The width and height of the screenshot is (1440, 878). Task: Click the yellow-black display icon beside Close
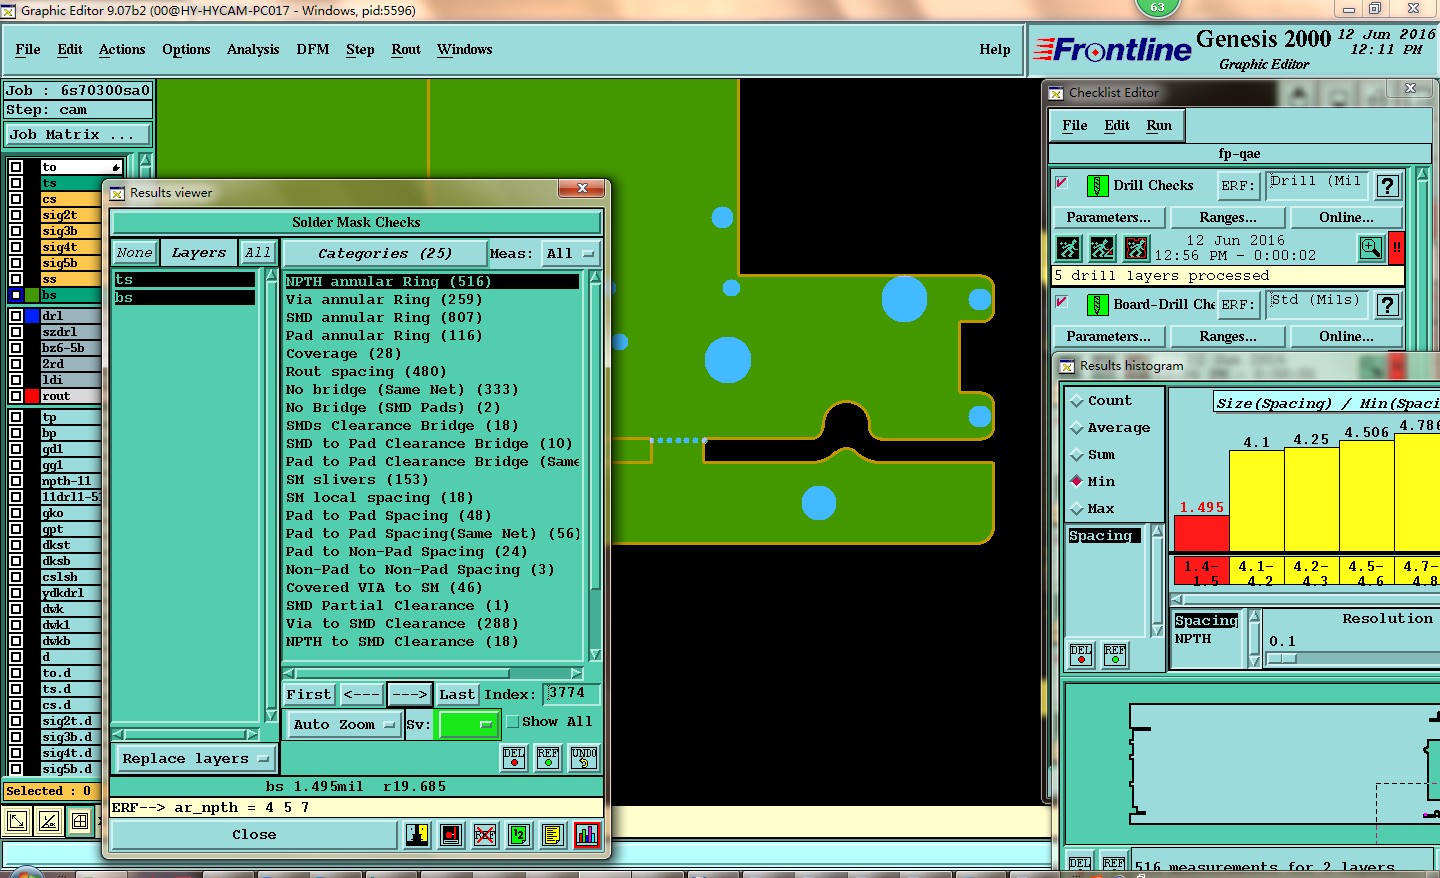417,834
